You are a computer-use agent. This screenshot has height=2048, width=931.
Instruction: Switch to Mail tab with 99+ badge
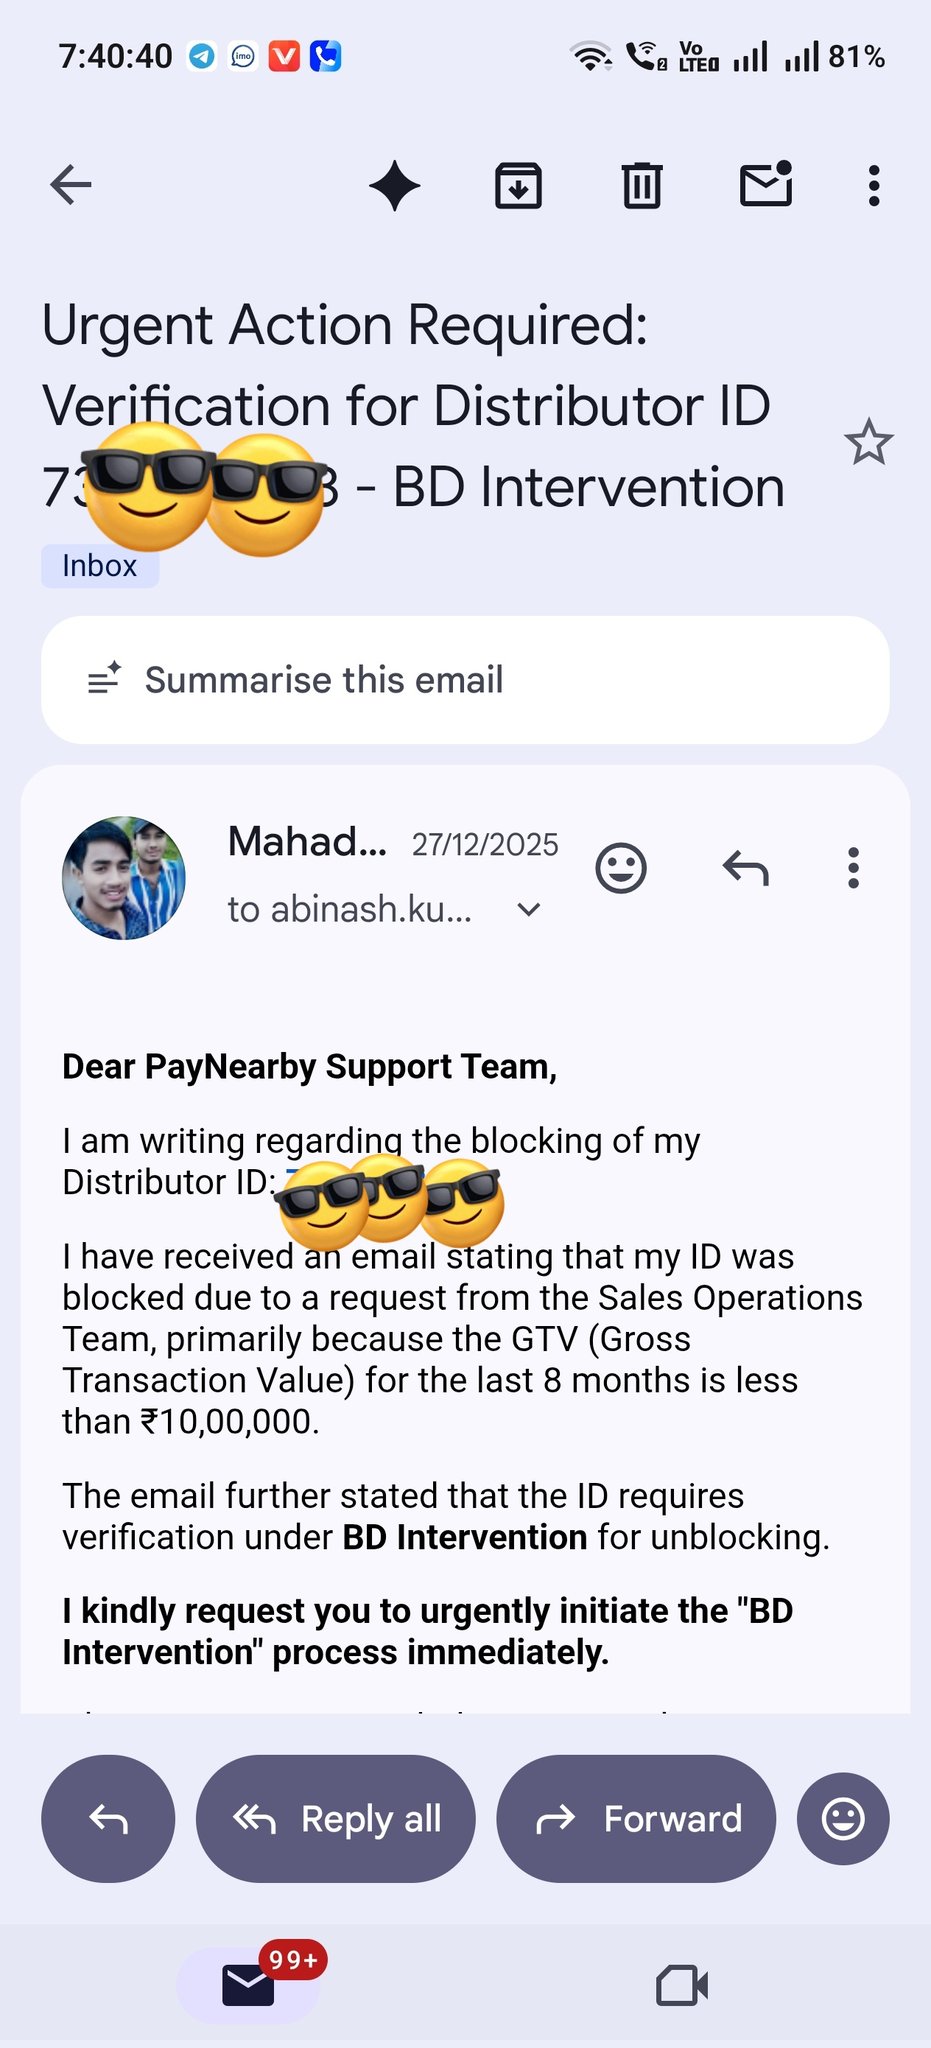tap(248, 1985)
